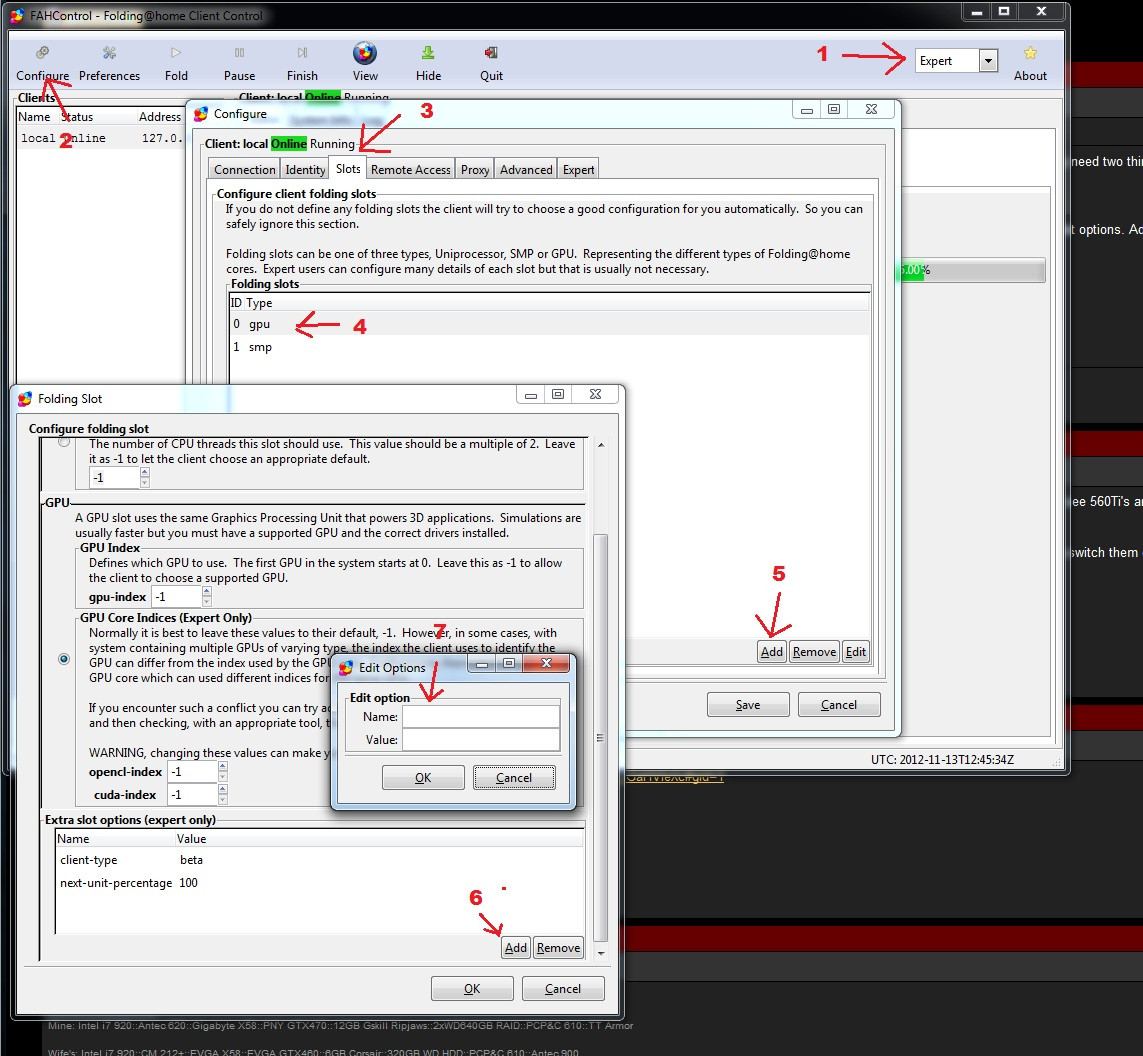Decrease the cuda-index spinner
Image resolution: width=1143 pixels, height=1056 pixels.
coord(223,800)
